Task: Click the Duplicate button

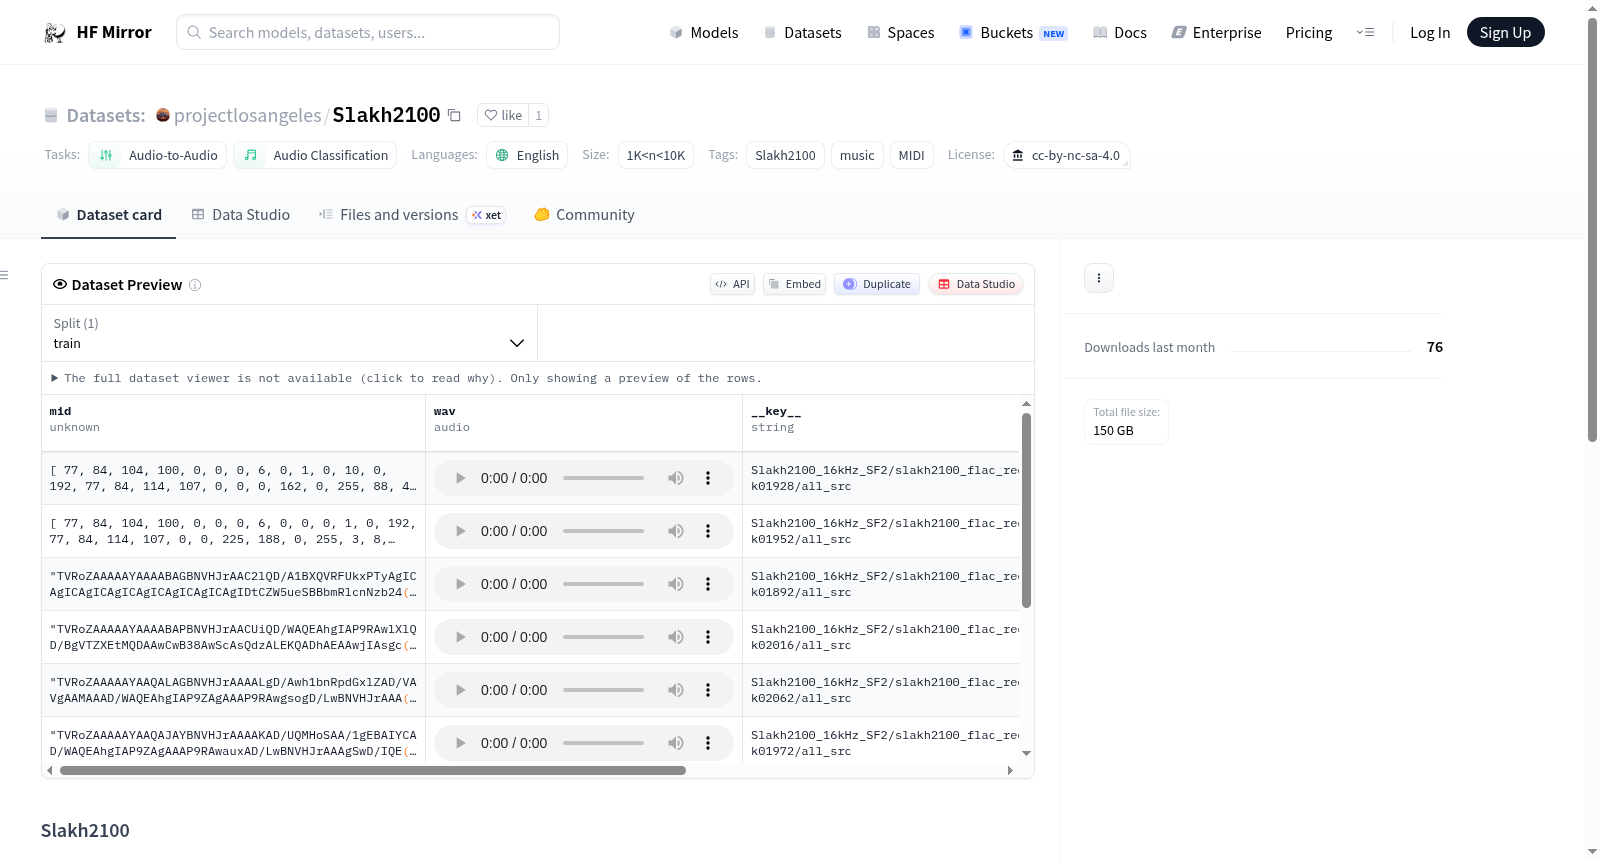Action: click(877, 284)
